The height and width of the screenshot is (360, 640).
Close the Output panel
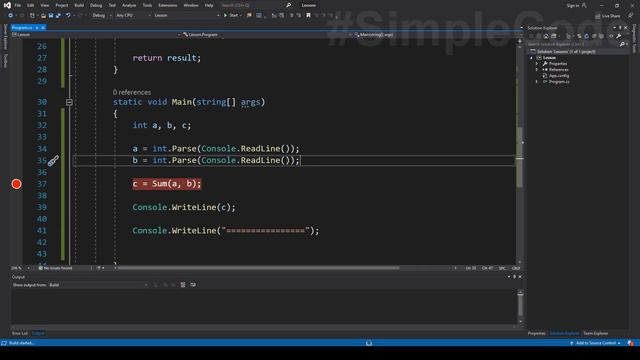520,277
